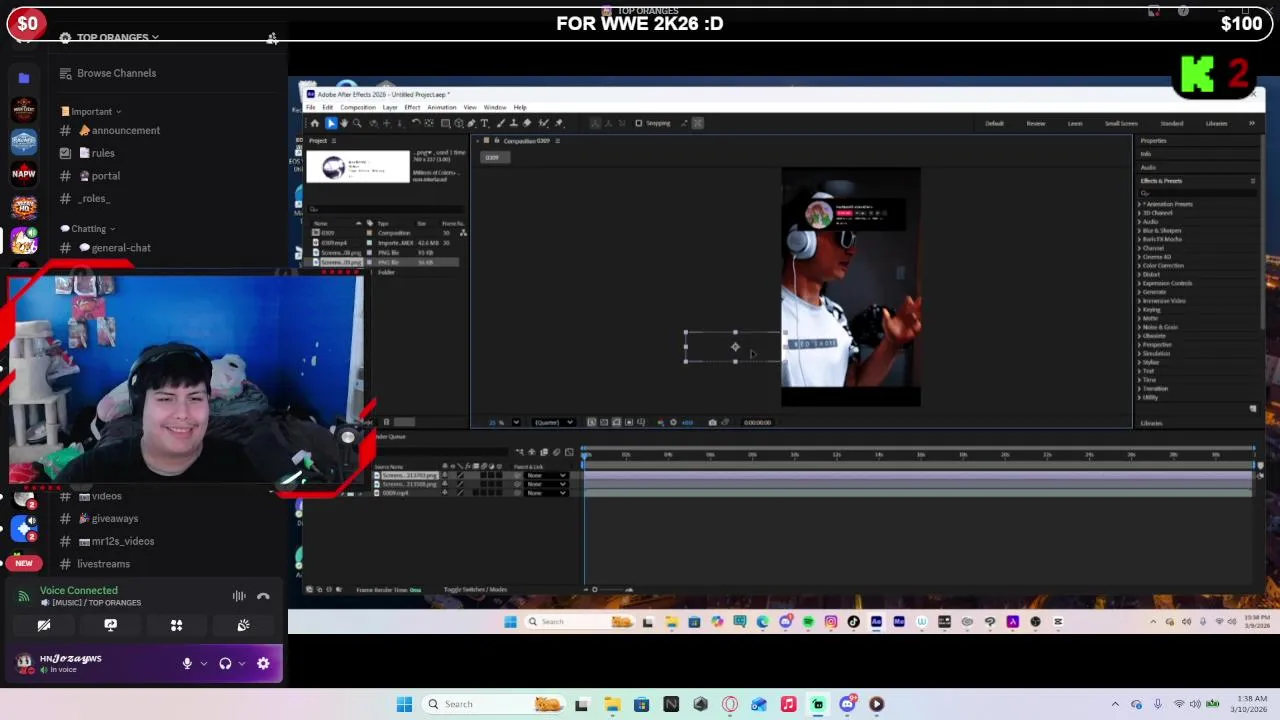Click the Effects & Presets search field

(x=1197, y=193)
